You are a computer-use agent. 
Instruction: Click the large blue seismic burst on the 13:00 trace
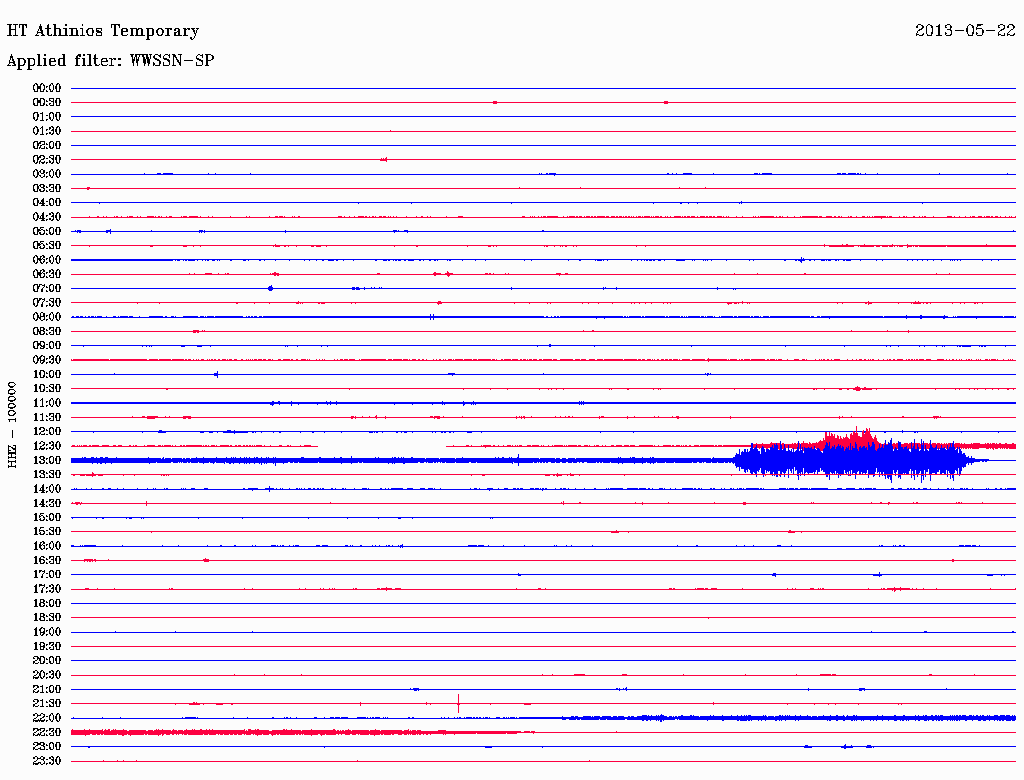click(x=852, y=461)
